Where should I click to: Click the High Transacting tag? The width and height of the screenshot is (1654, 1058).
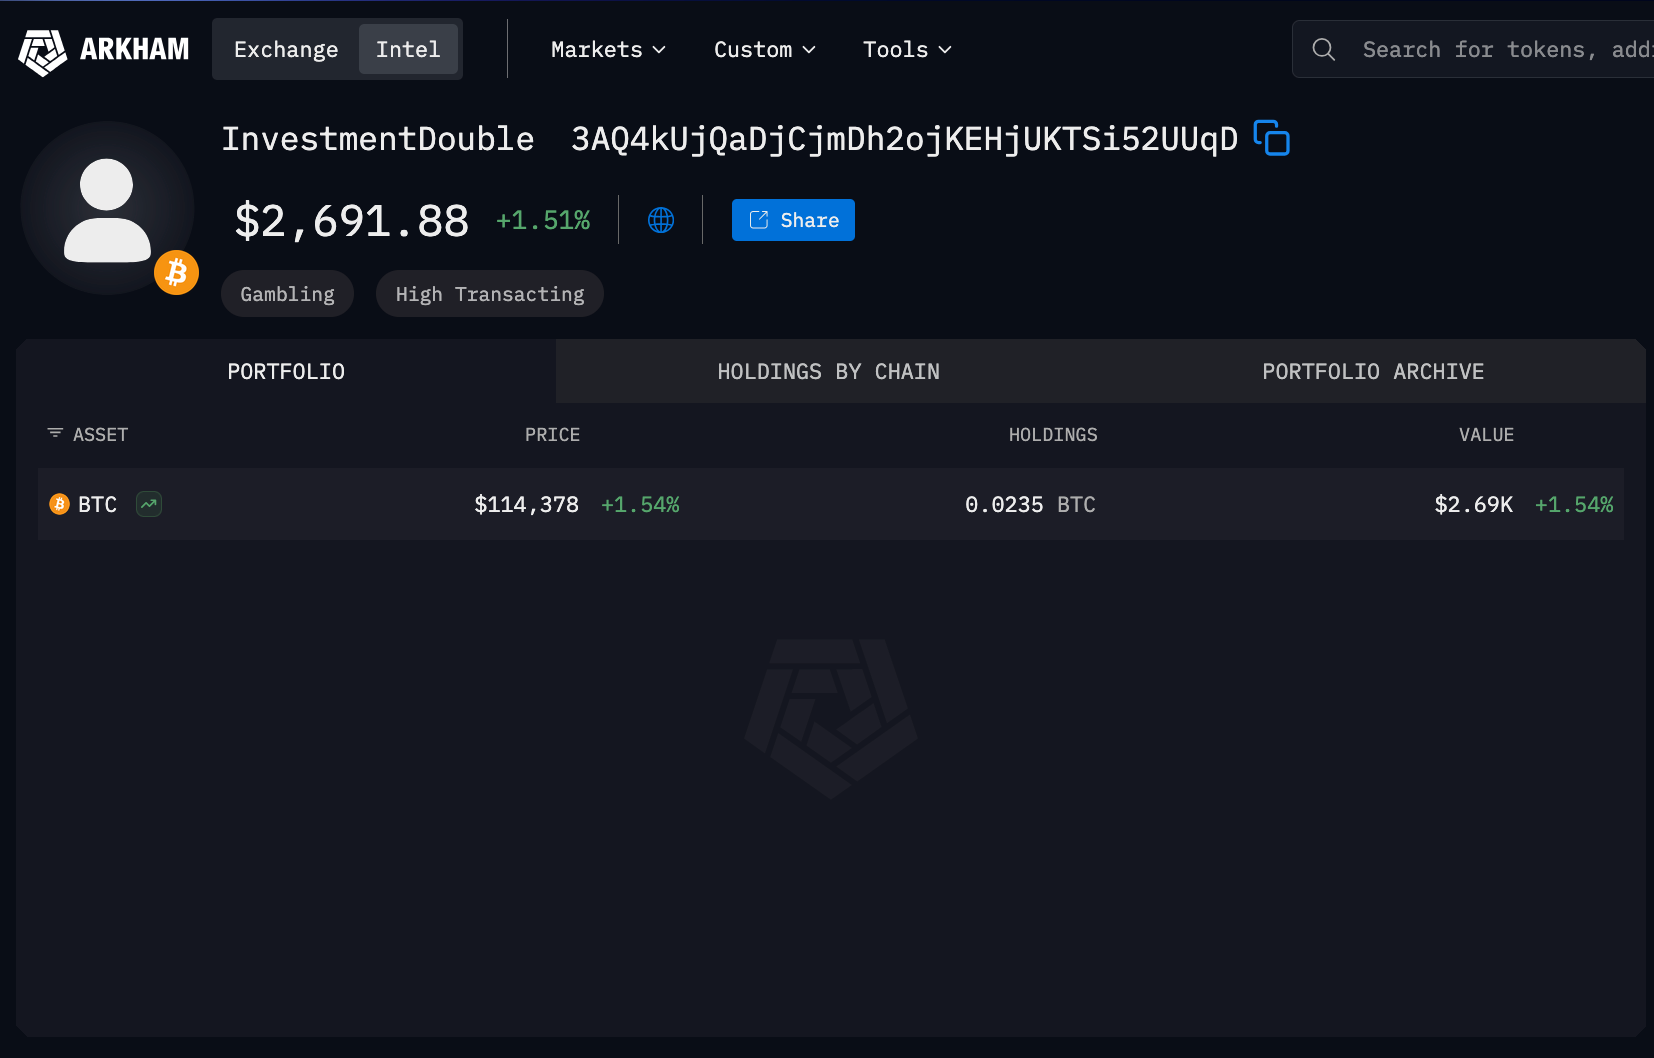[490, 294]
